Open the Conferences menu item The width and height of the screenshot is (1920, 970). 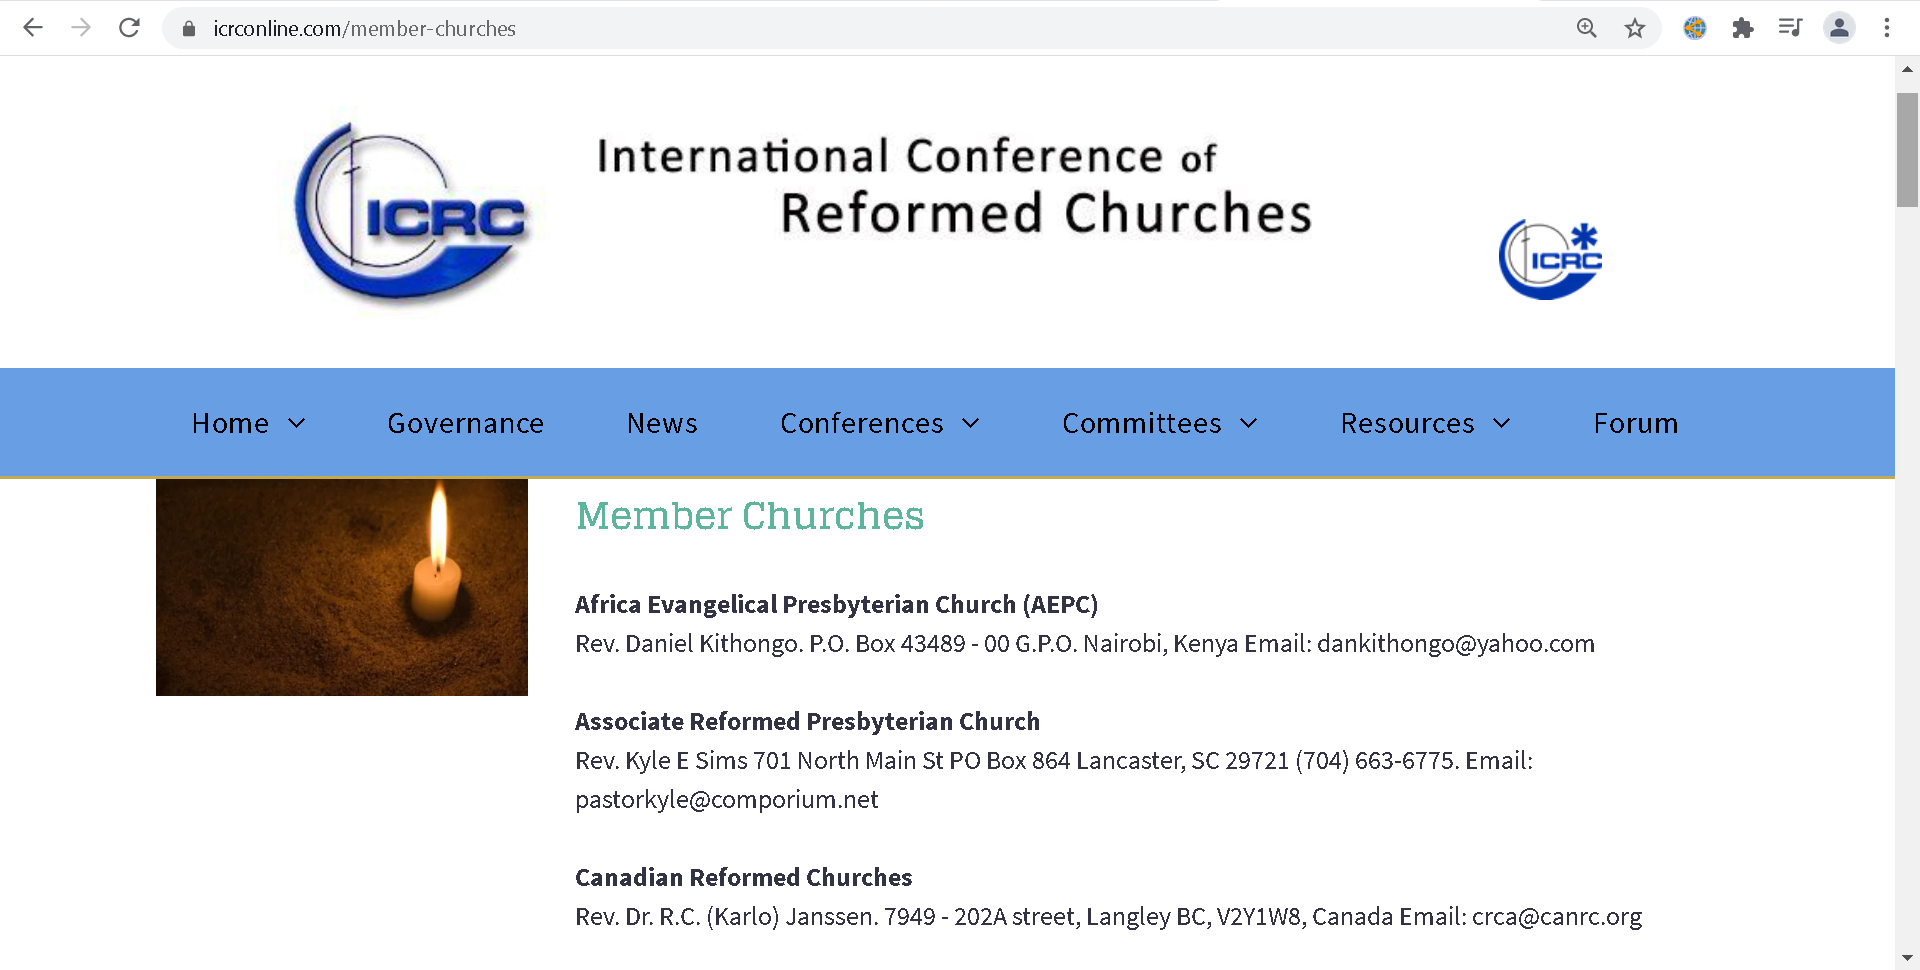[x=862, y=423]
